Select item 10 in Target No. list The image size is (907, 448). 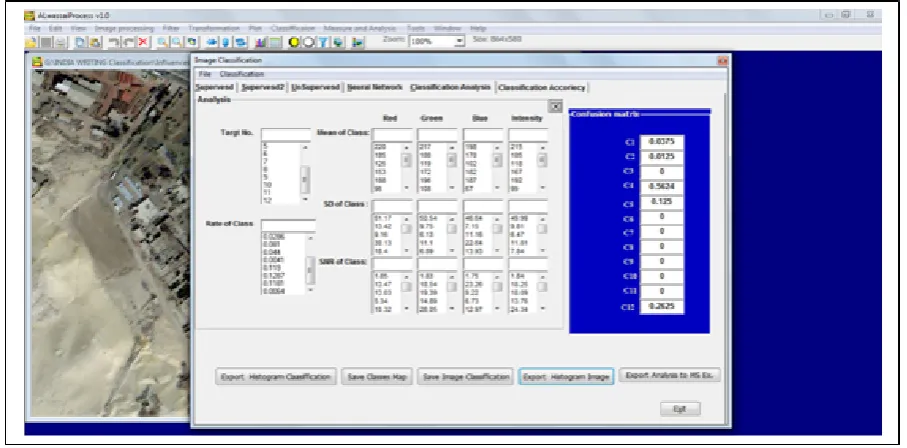[267, 185]
